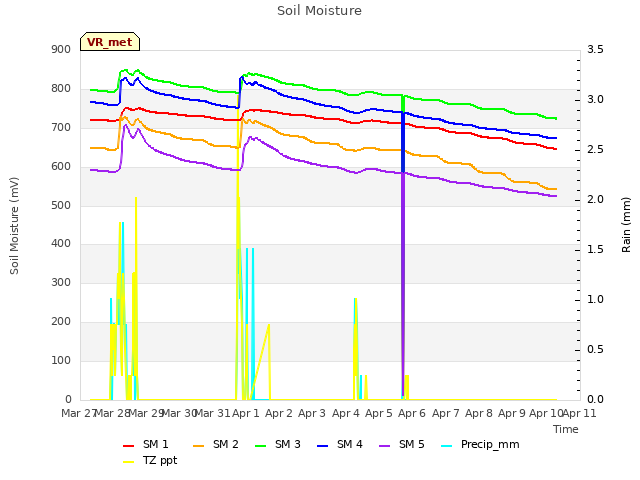640x480 pixels.
Task: Click the 800 tick on left axis
Action: tap(61, 89)
